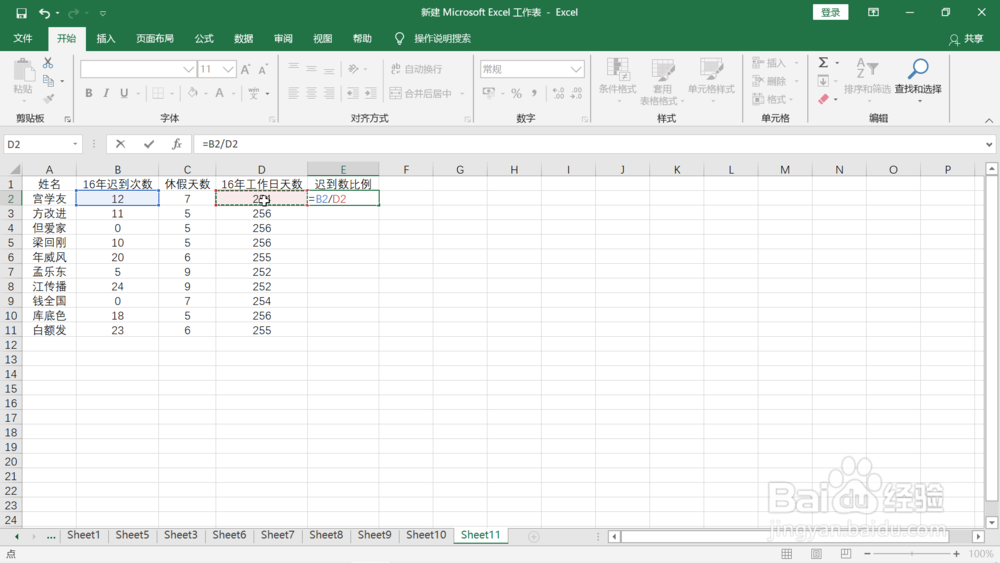This screenshot has height=563, width=1000.
Task: Collapse the ribbon with the chevron
Action: pyautogui.click(x=989, y=121)
